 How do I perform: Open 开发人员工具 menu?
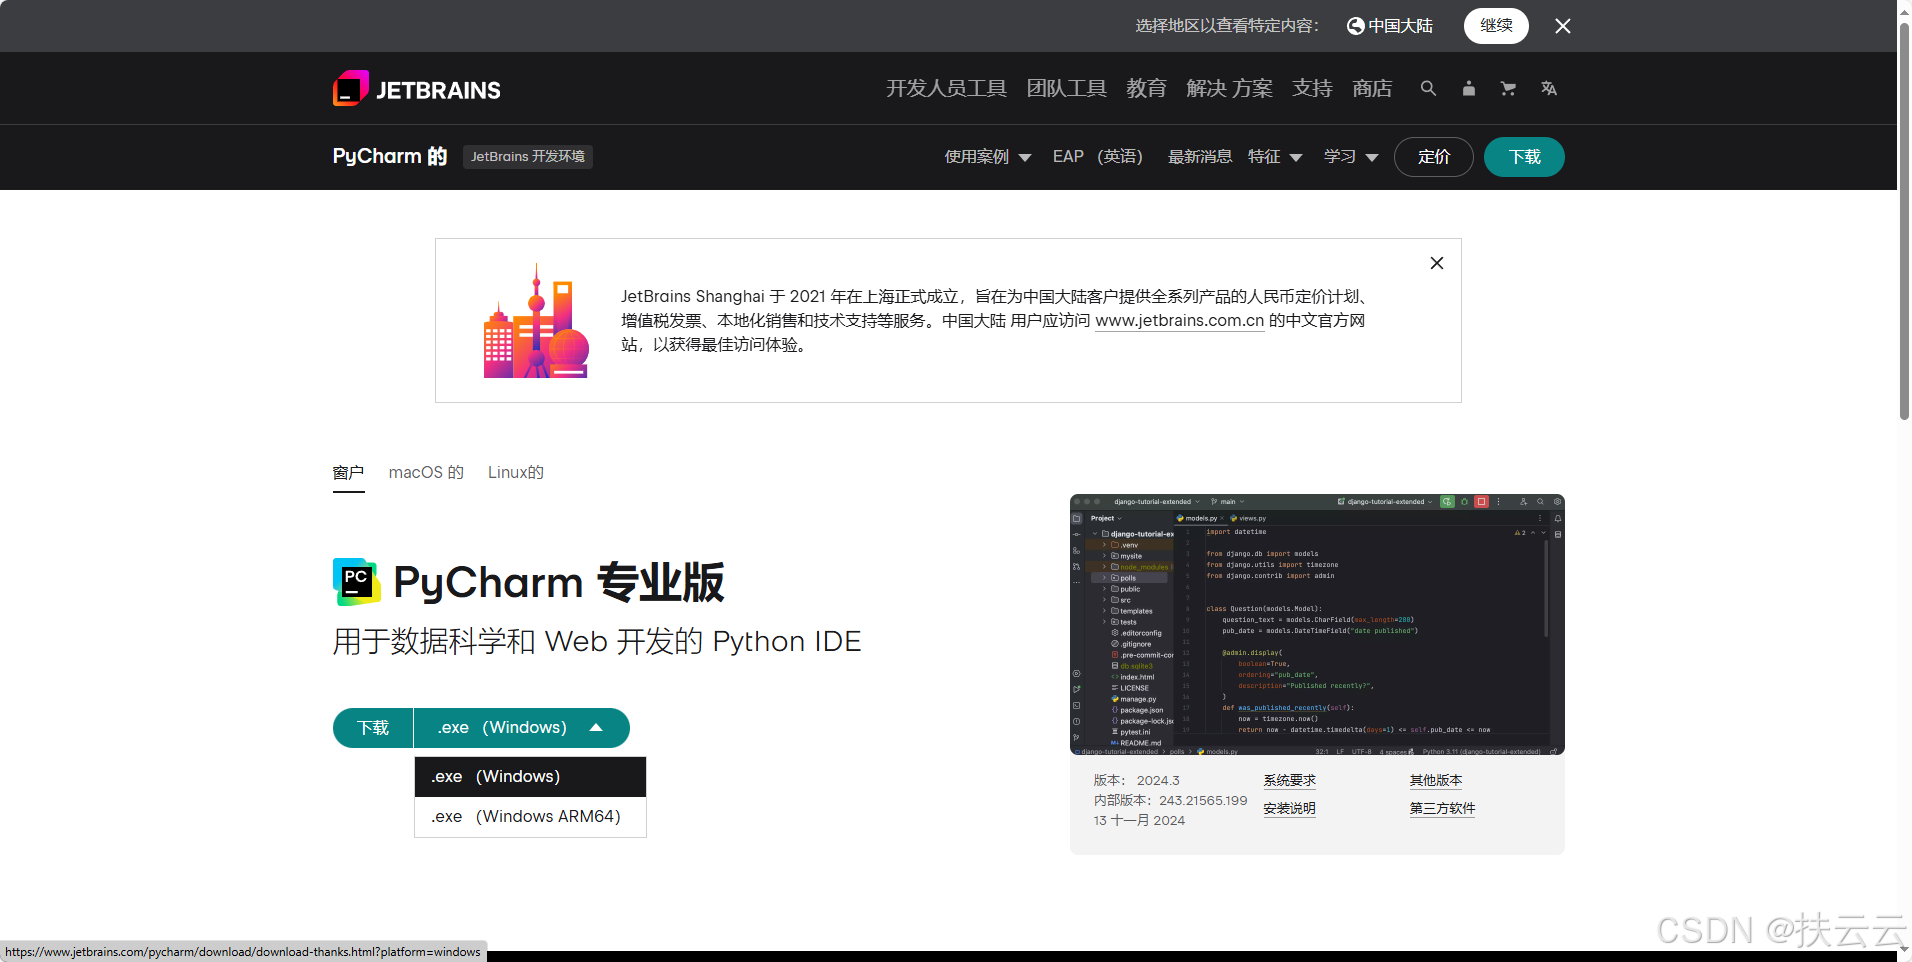946,88
